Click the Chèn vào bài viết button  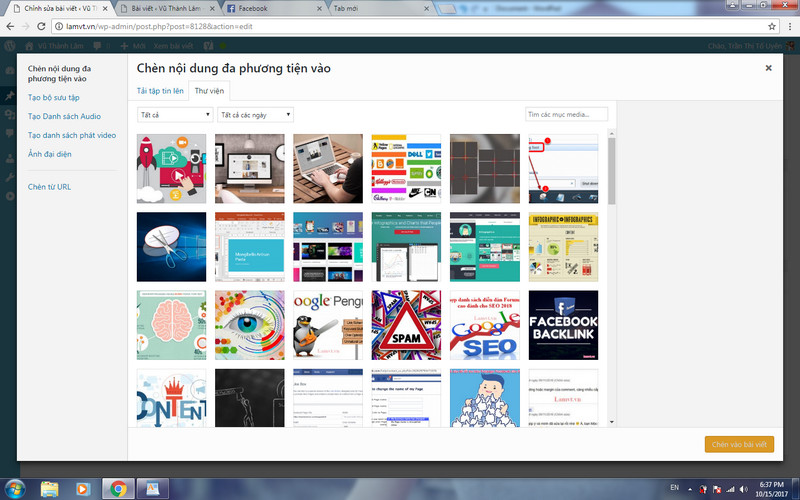[x=739, y=444]
